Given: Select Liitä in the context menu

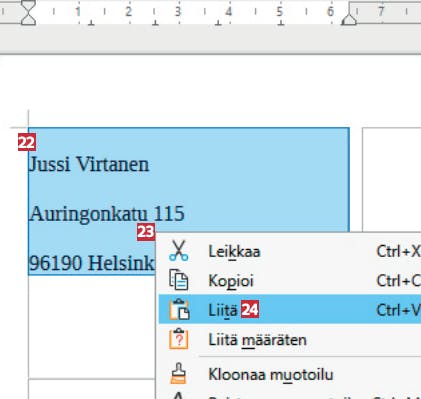Looking at the screenshot, I should (x=290, y=309).
